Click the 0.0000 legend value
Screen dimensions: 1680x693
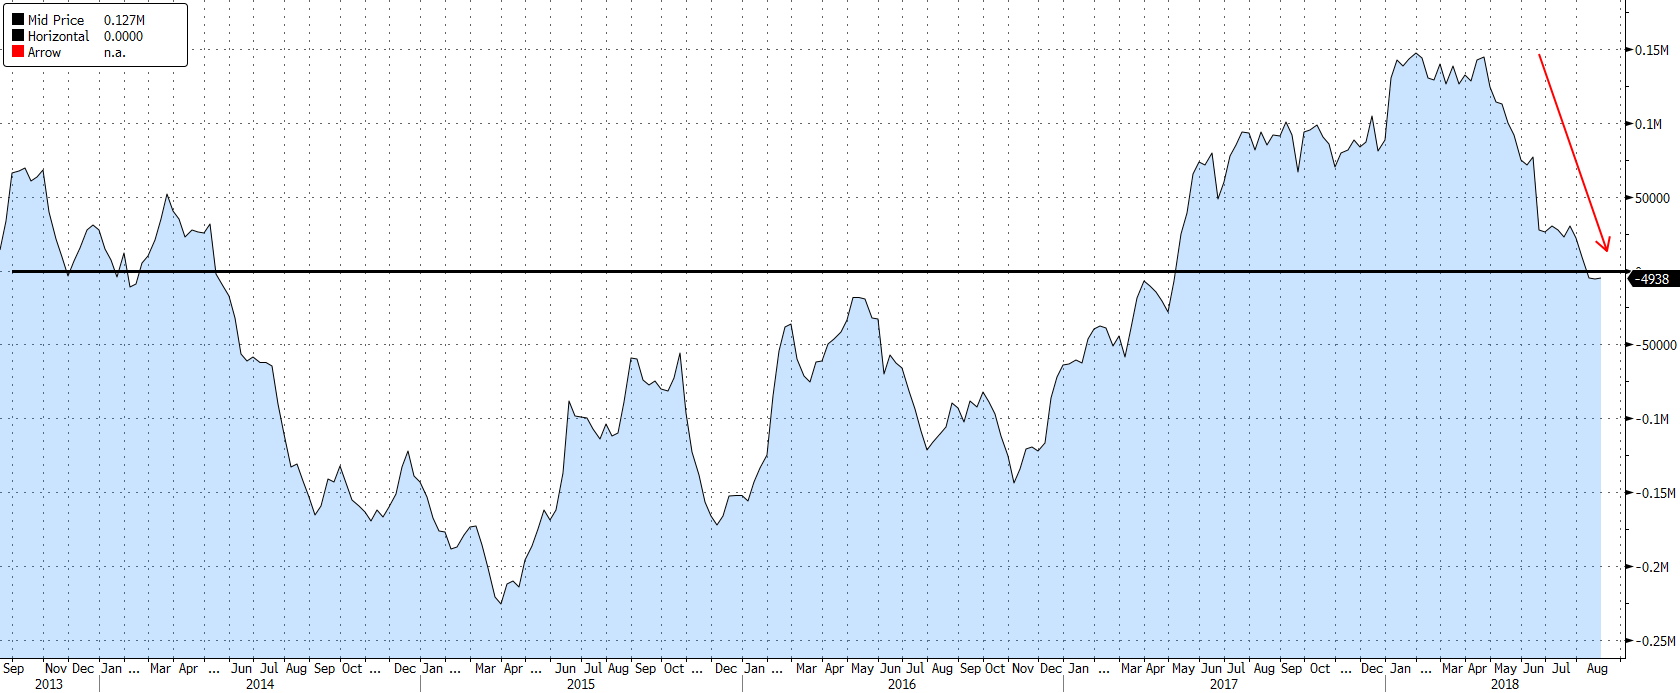123,36
